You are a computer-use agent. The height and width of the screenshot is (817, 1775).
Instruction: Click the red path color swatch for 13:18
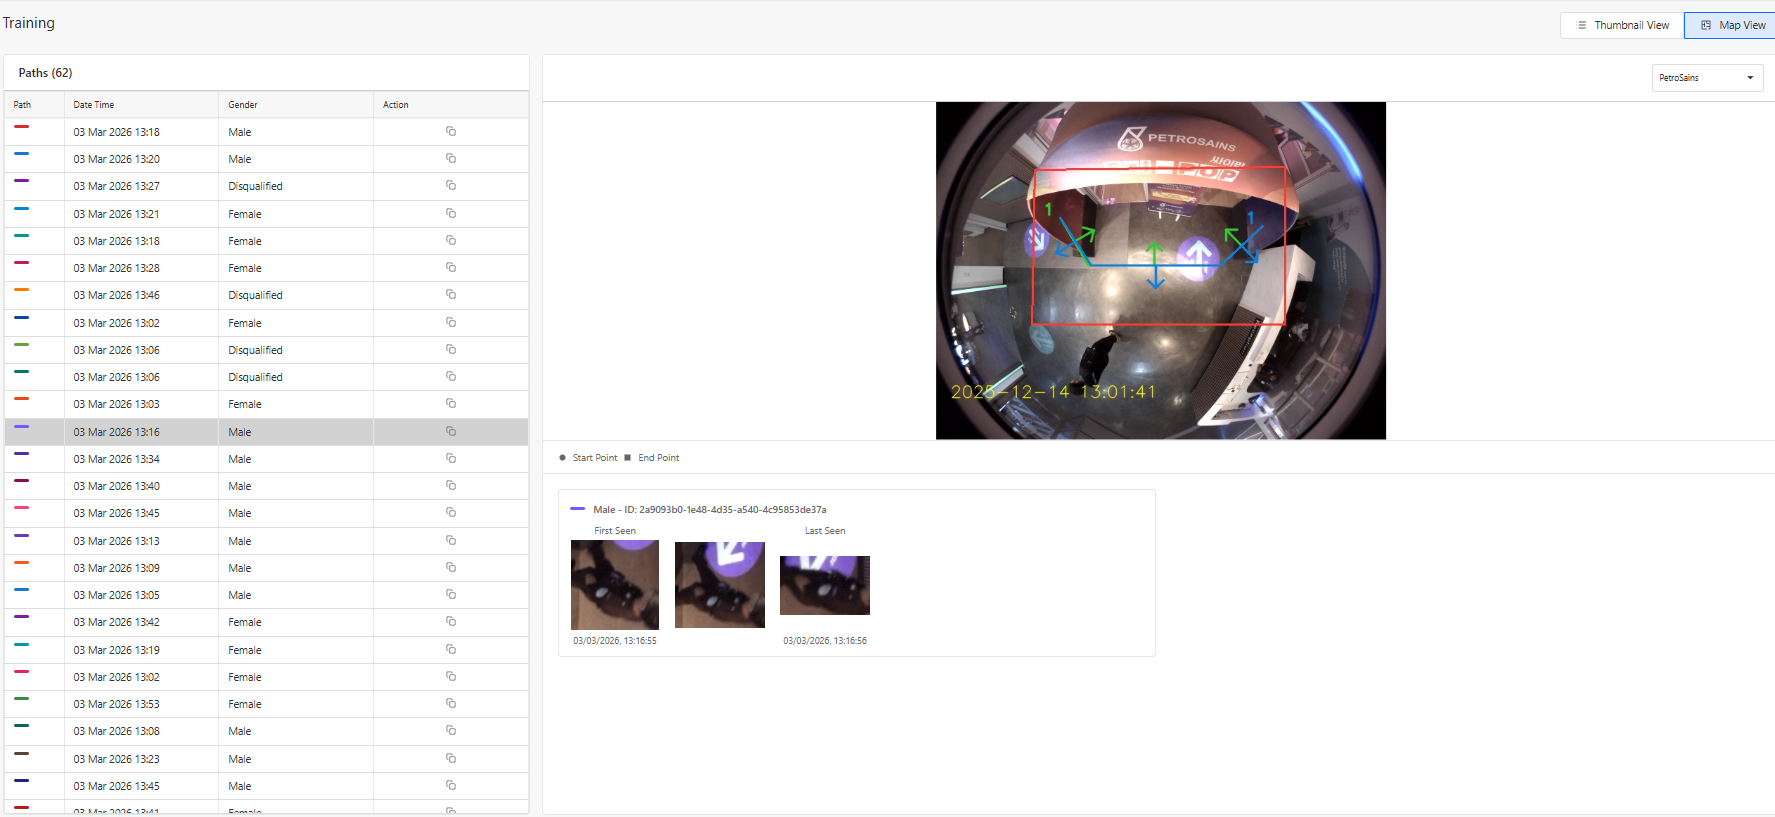click(x=22, y=127)
